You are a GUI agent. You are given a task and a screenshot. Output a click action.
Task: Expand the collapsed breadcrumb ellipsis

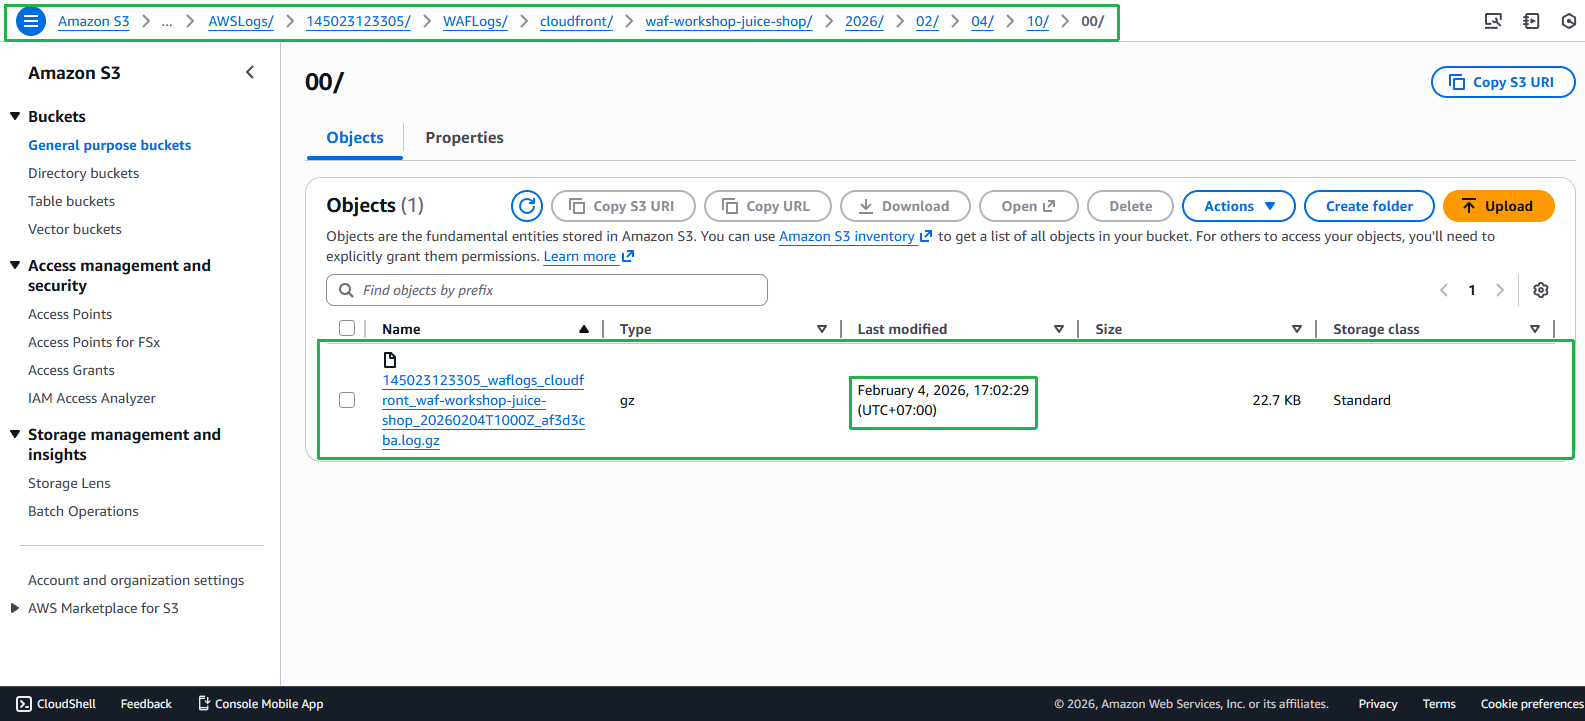click(x=167, y=21)
